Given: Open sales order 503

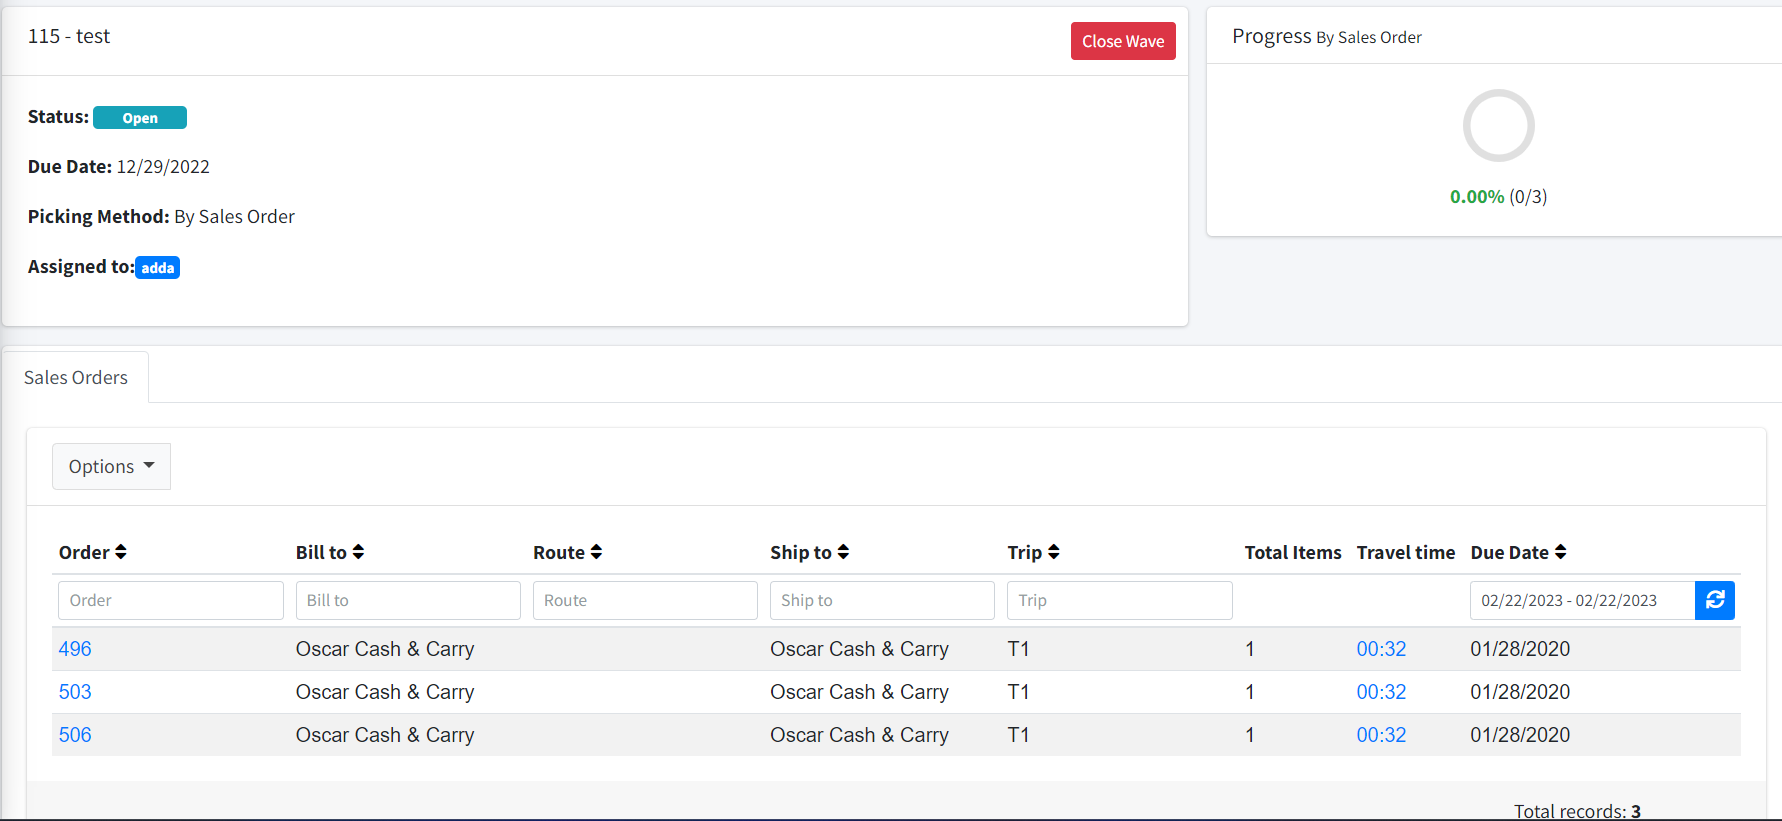Looking at the screenshot, I should point(75,692).
